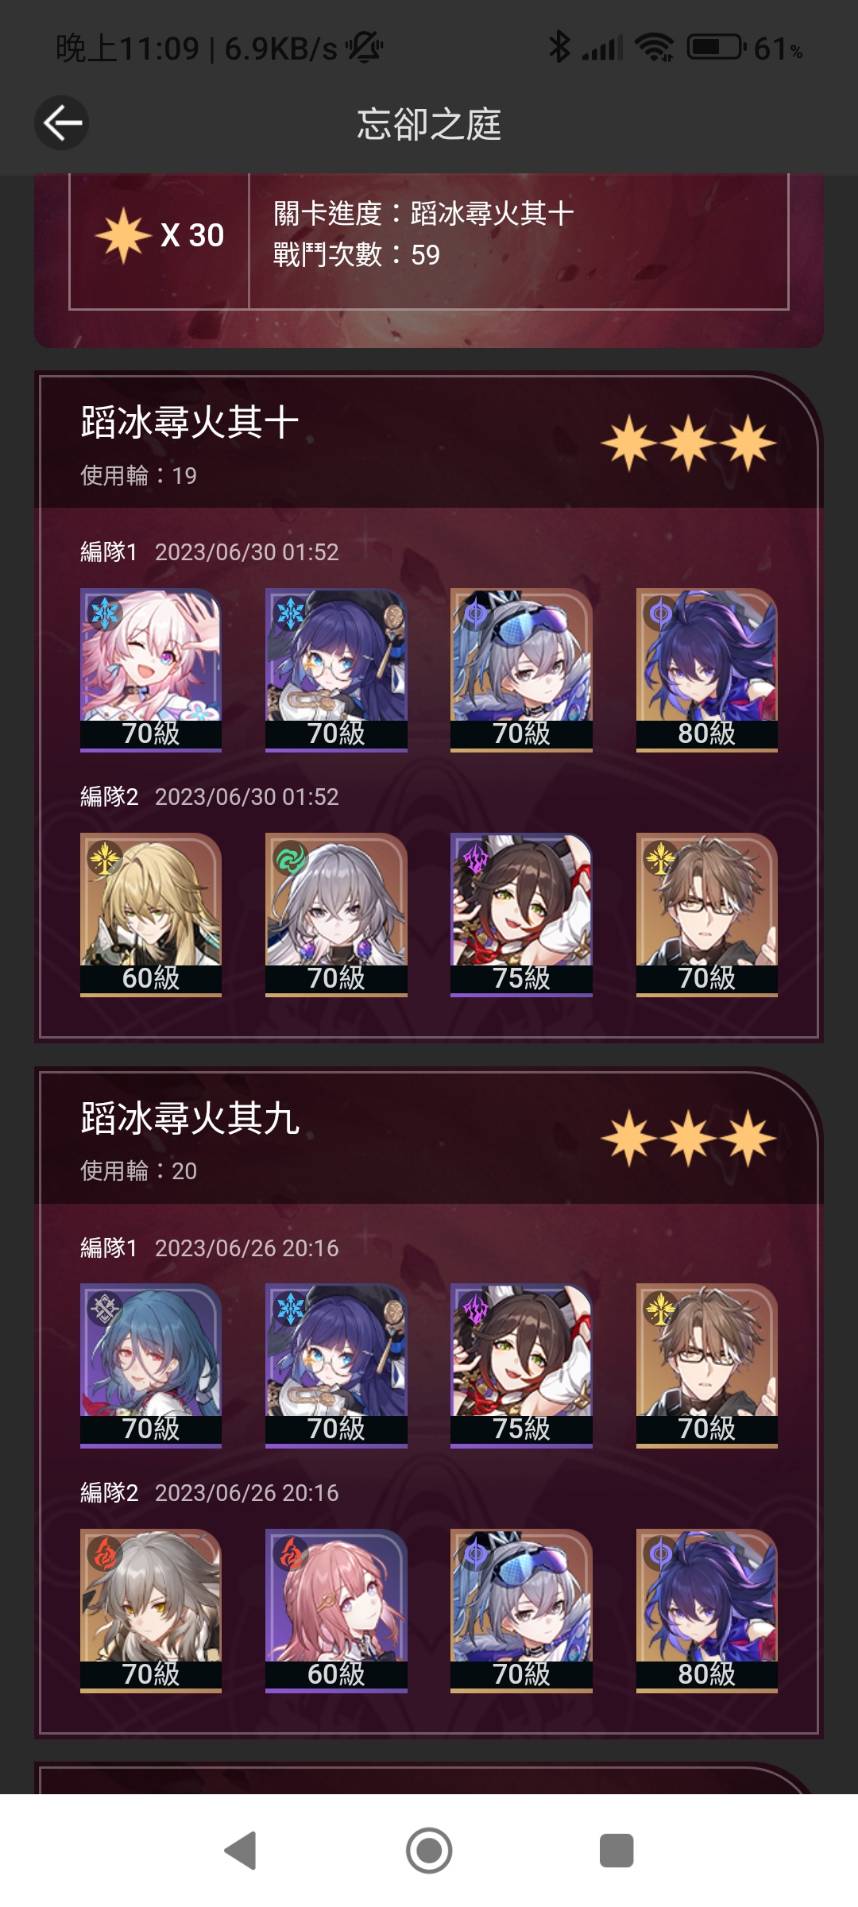The width and height of the screenshot is (858, 1907).
Task: Select pink-haired Level 70 character in stage ten team 1
Action: (151, 669)
